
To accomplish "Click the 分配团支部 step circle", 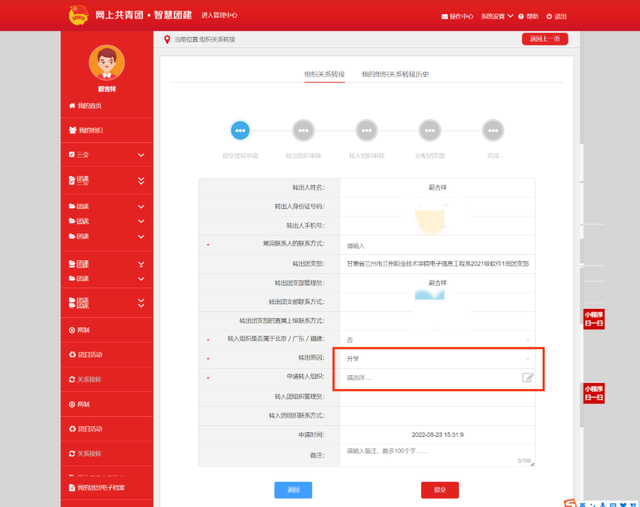I will tap(430, 131).
